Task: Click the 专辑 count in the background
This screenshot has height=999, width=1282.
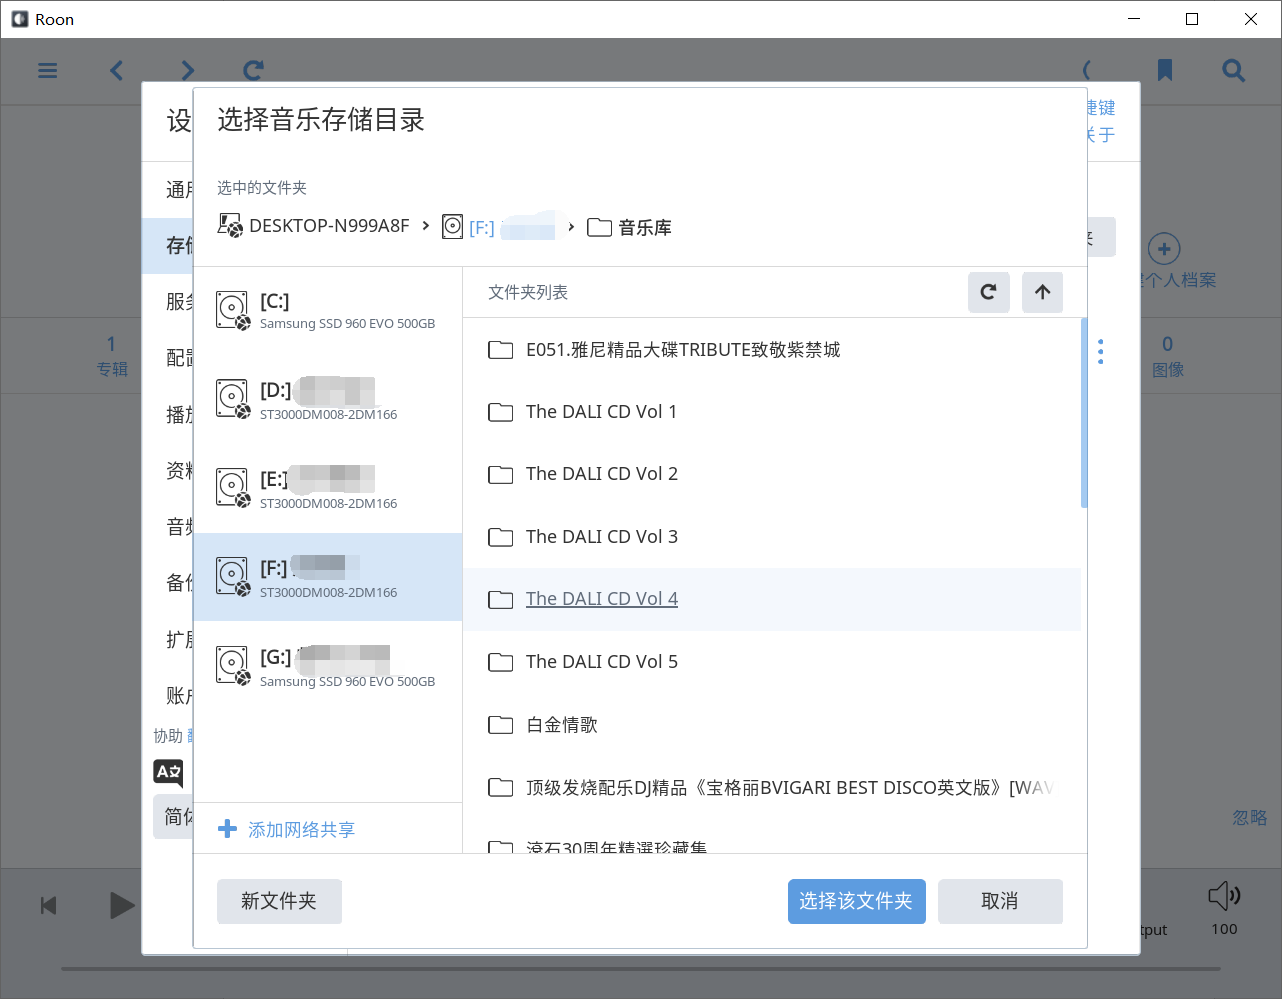Action: [x=111, y=356]
